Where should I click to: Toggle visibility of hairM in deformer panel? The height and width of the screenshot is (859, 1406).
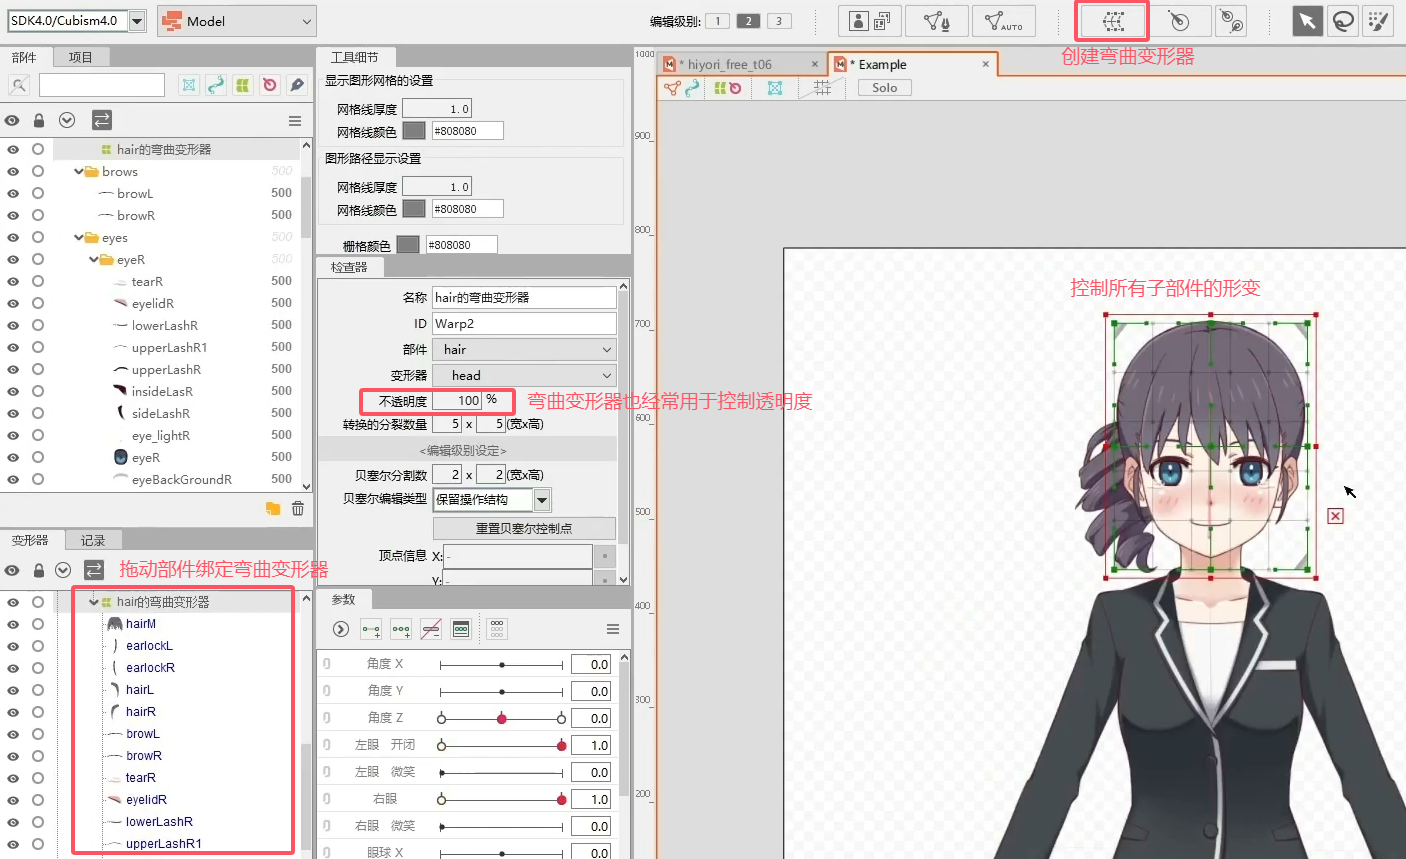pyautogui.click(x=13, y=624)
